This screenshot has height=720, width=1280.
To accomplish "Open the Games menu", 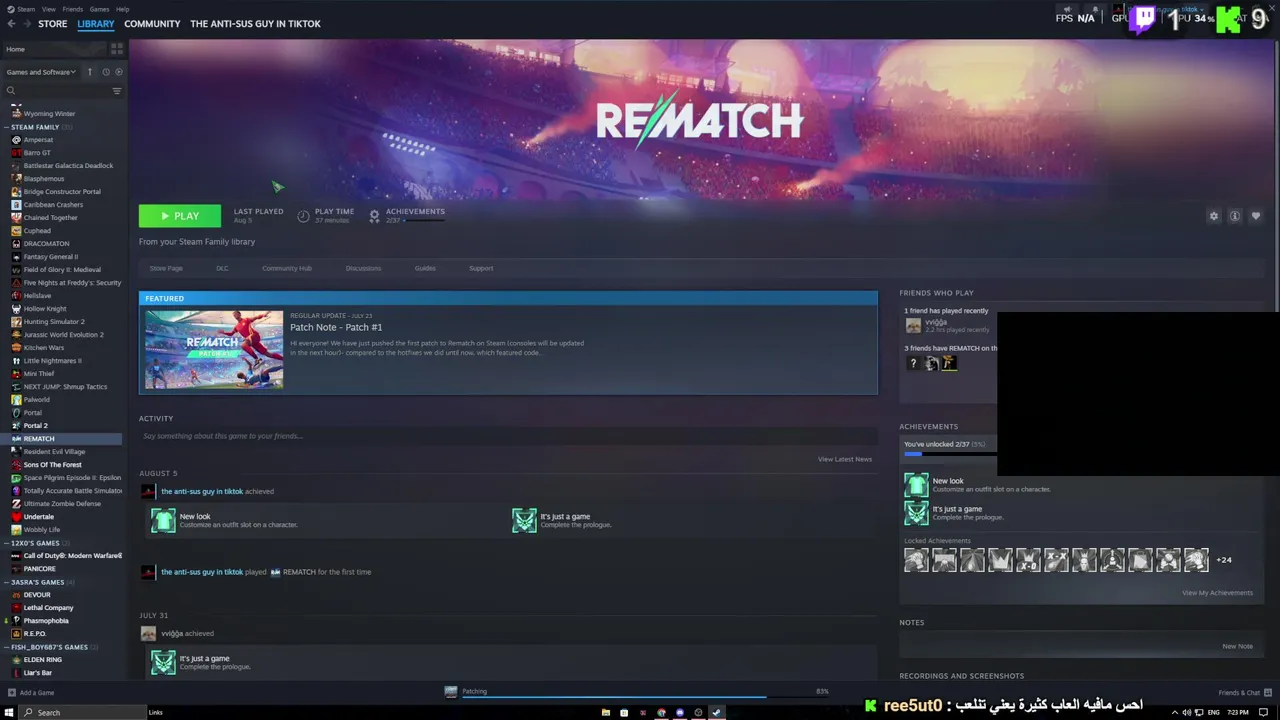I will 99,9.
